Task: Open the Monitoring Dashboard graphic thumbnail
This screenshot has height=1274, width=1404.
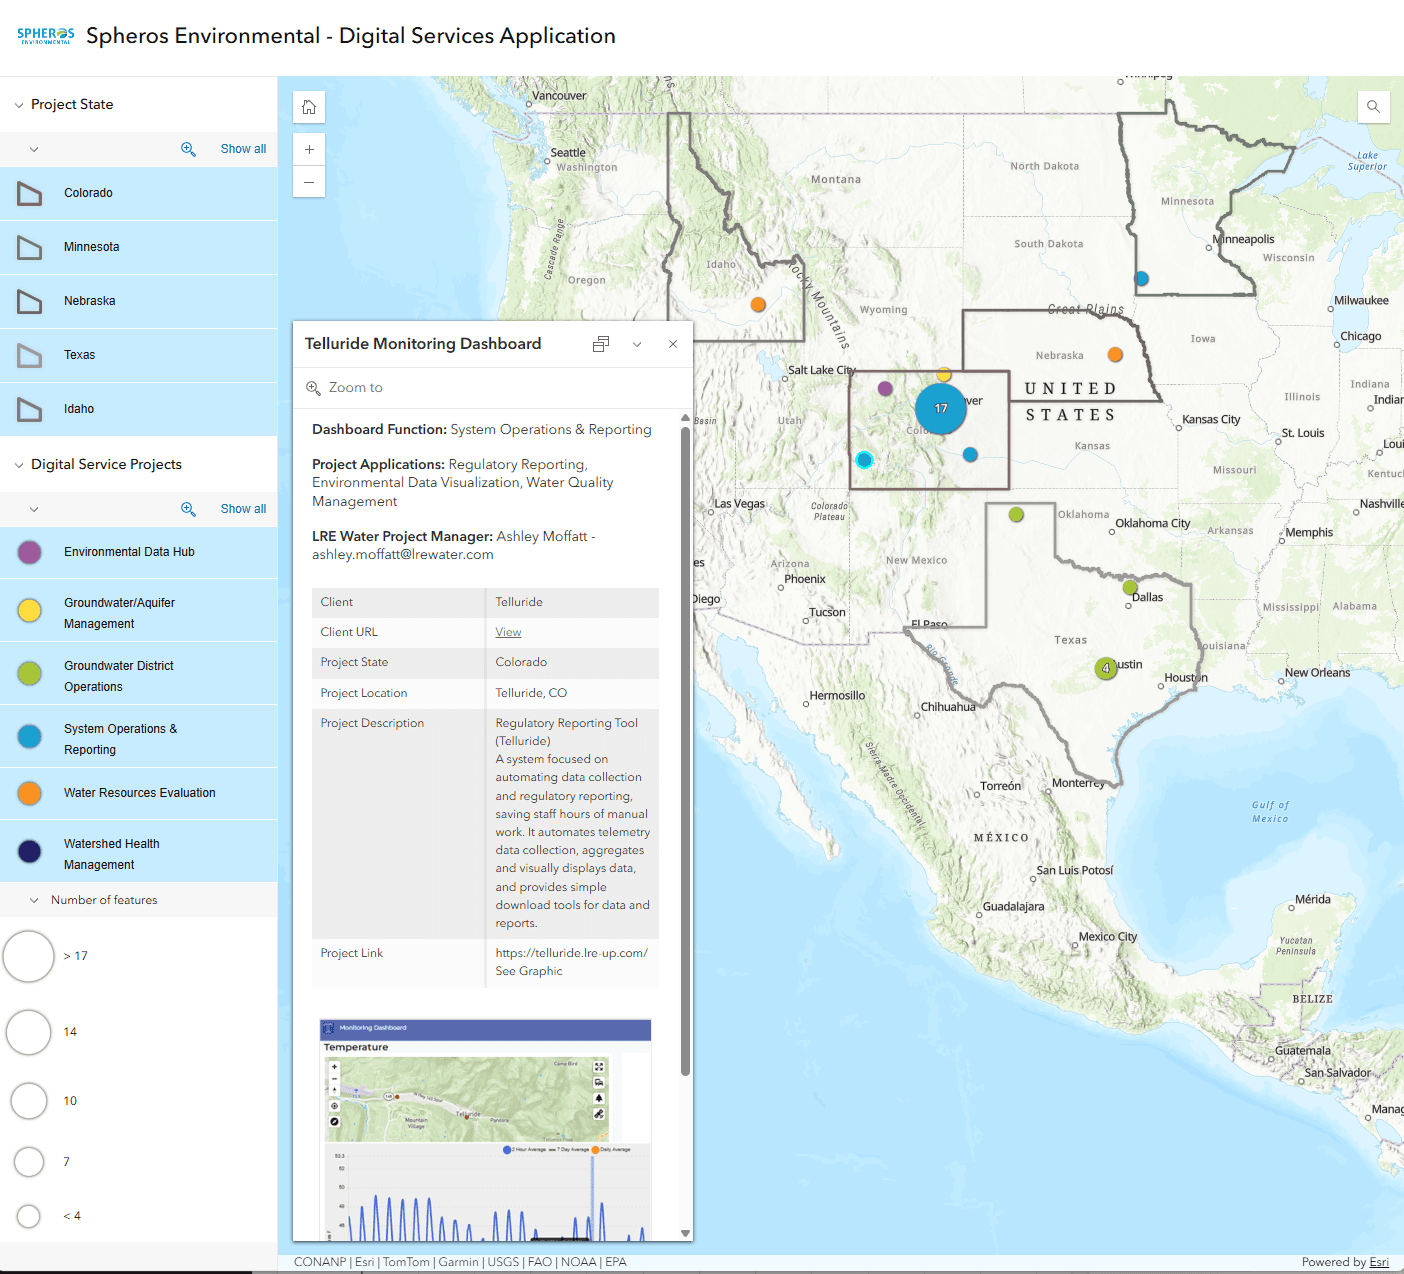Action: [485, 1130]
